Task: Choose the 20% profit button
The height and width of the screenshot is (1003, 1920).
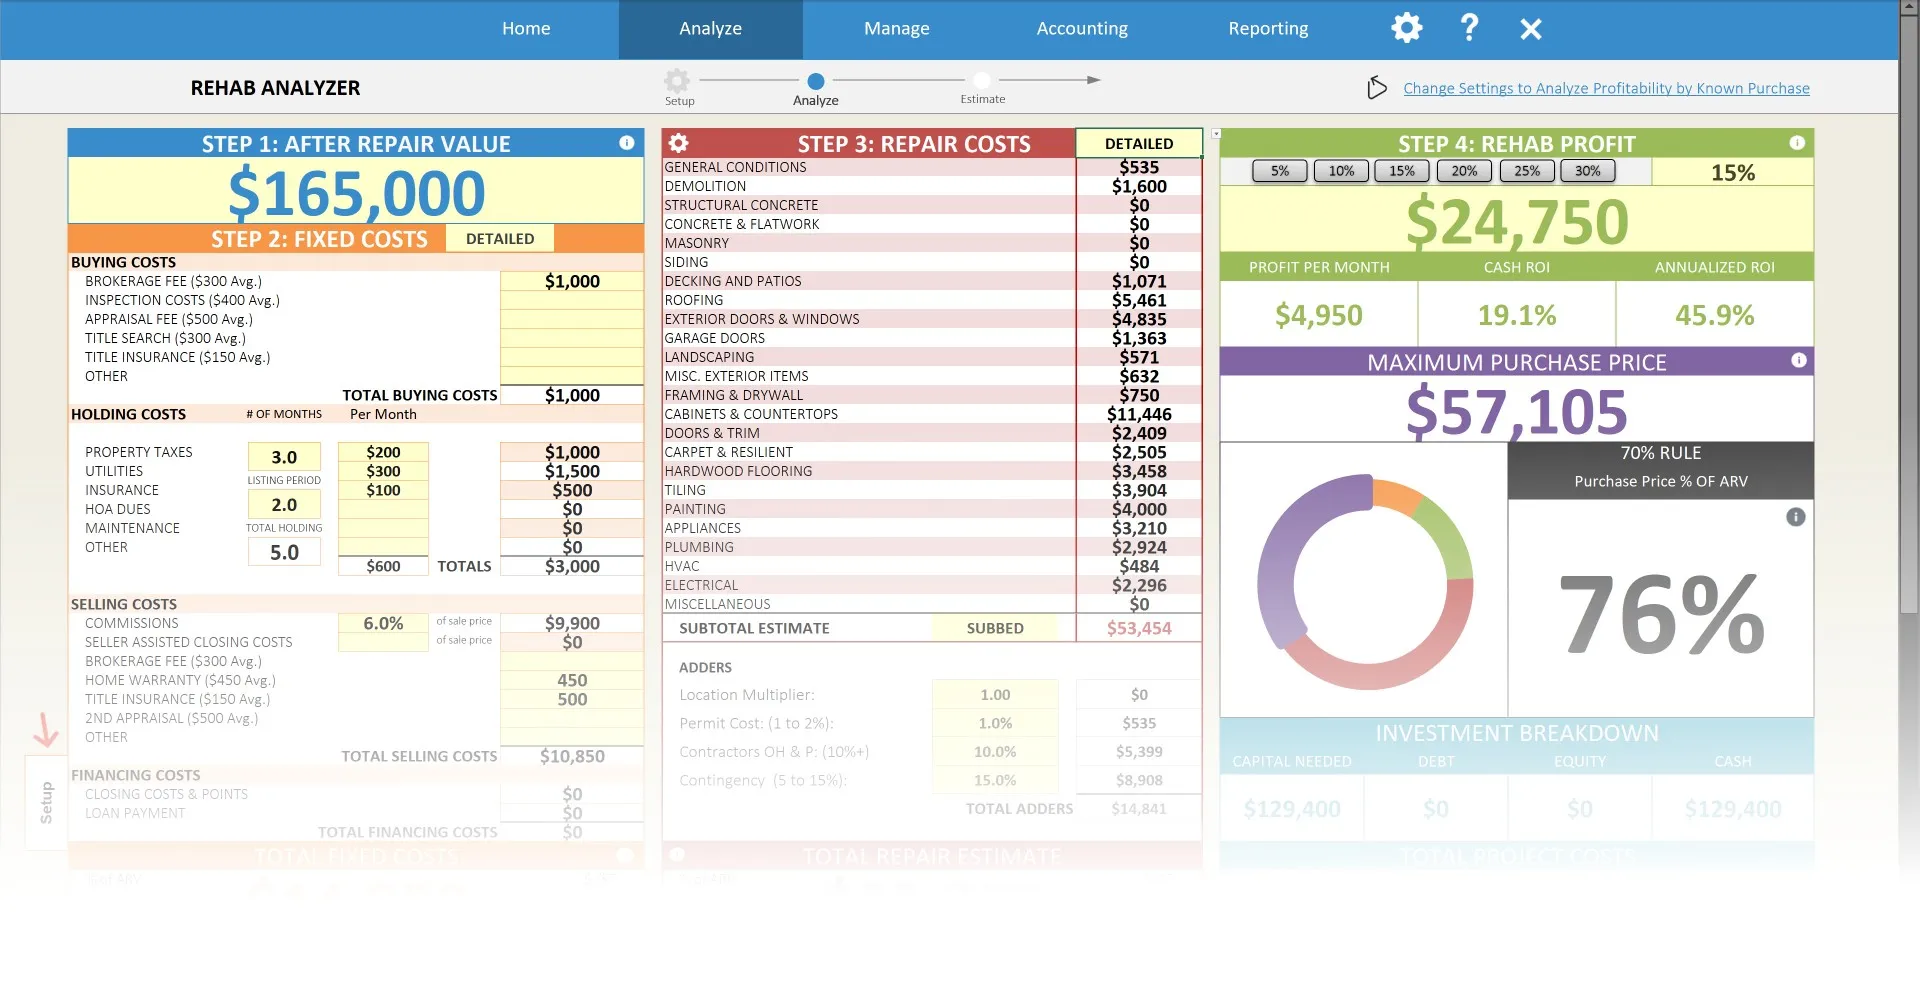Action: [x=1464, y=171]
